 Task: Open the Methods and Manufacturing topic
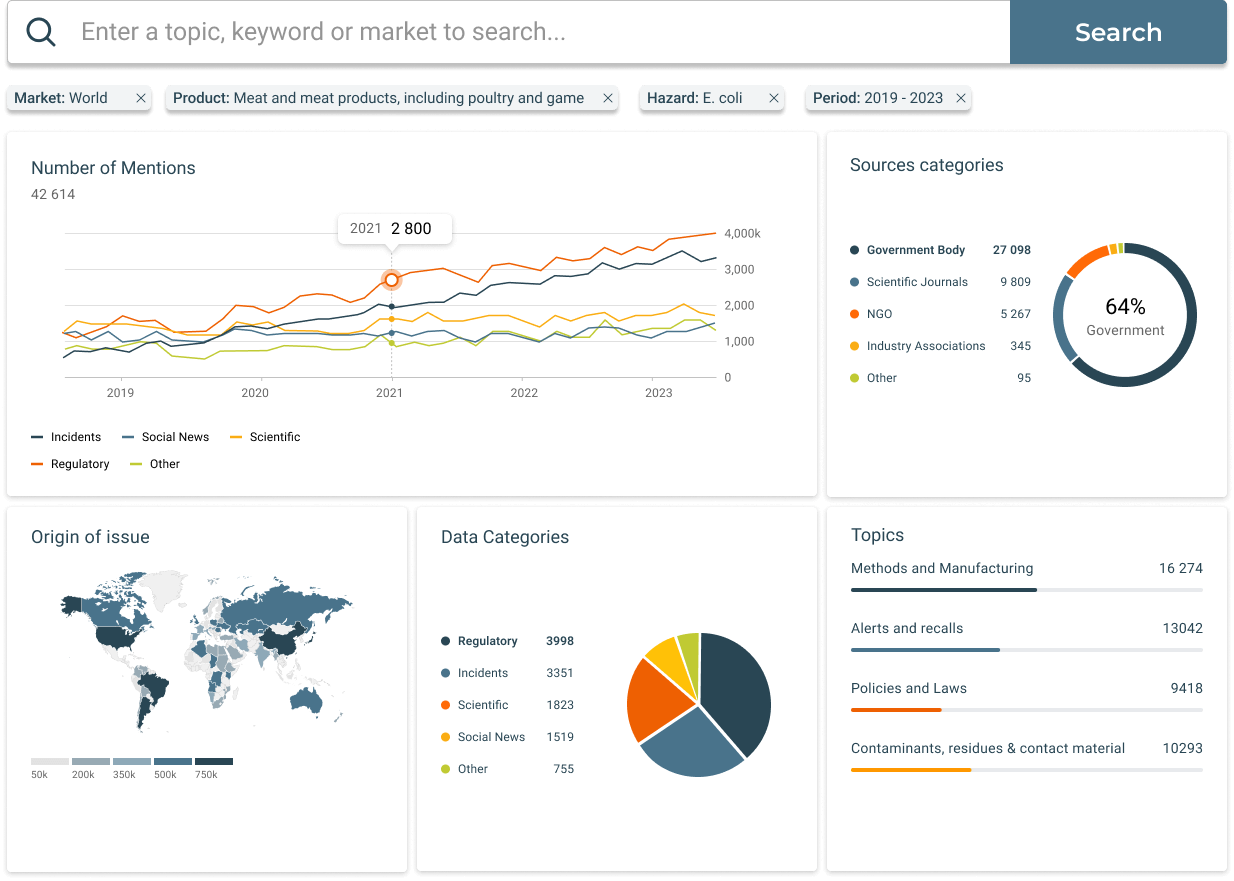tap(942, 568)
